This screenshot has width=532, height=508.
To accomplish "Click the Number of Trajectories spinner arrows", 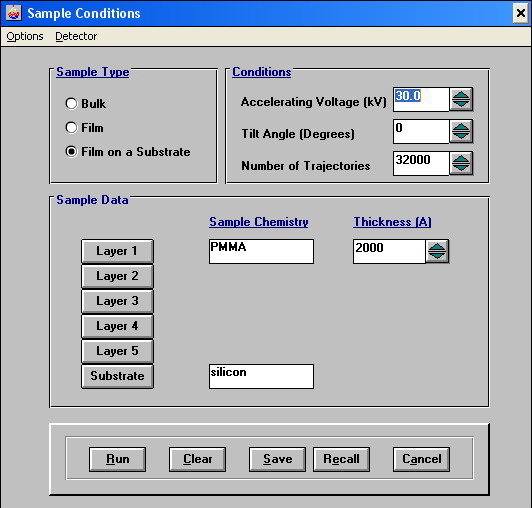I will 461,163.
